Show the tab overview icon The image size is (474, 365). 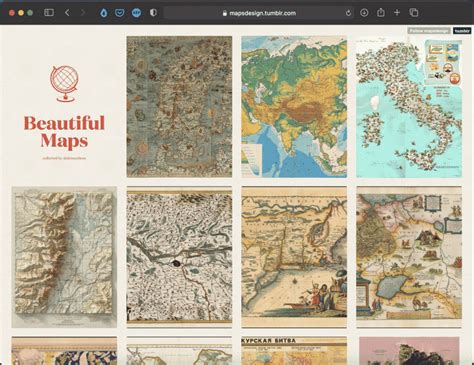[414, 13]
